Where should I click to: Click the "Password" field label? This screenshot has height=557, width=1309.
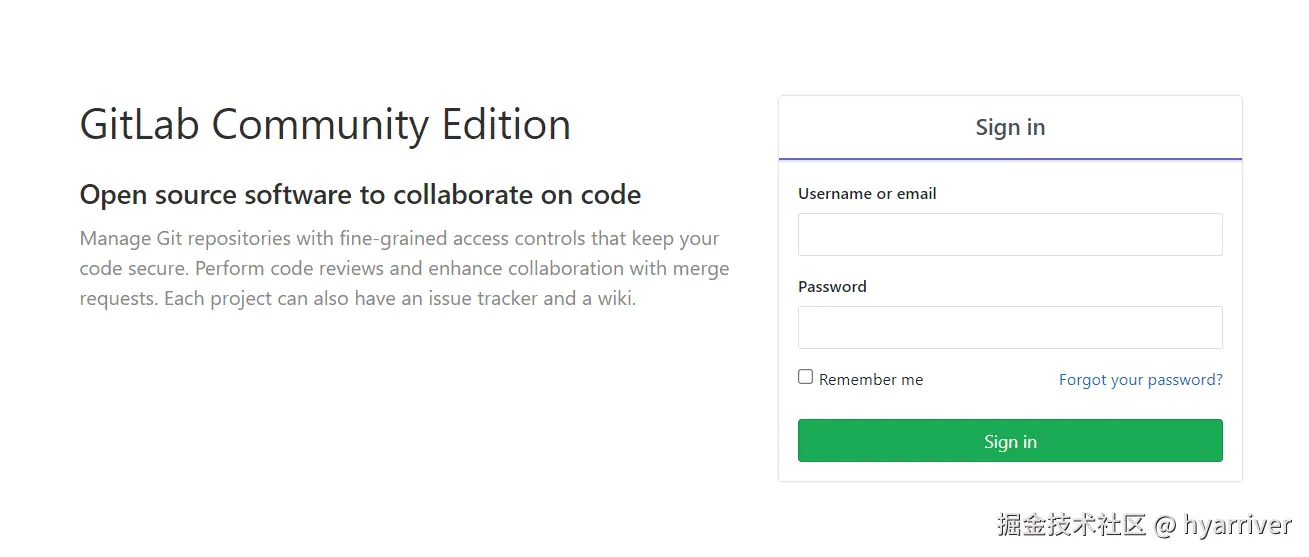coord(832,287)
